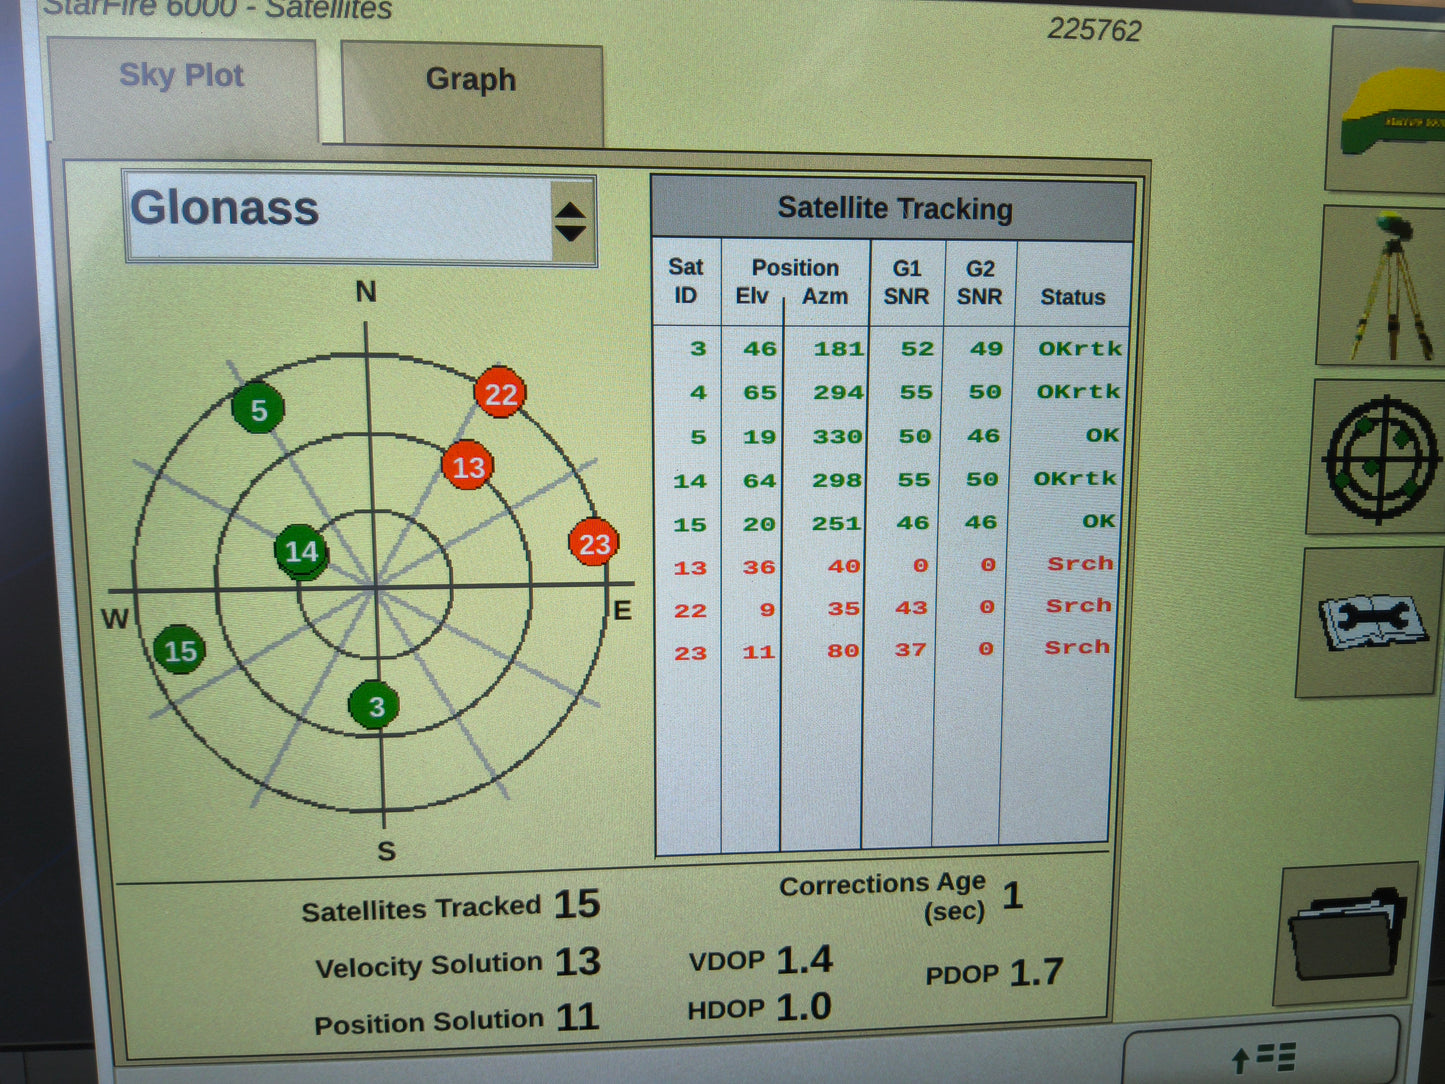Click the G1 SNR column header
Image resolution: width=1445 pixels, height=1084 pixels.
906,282
